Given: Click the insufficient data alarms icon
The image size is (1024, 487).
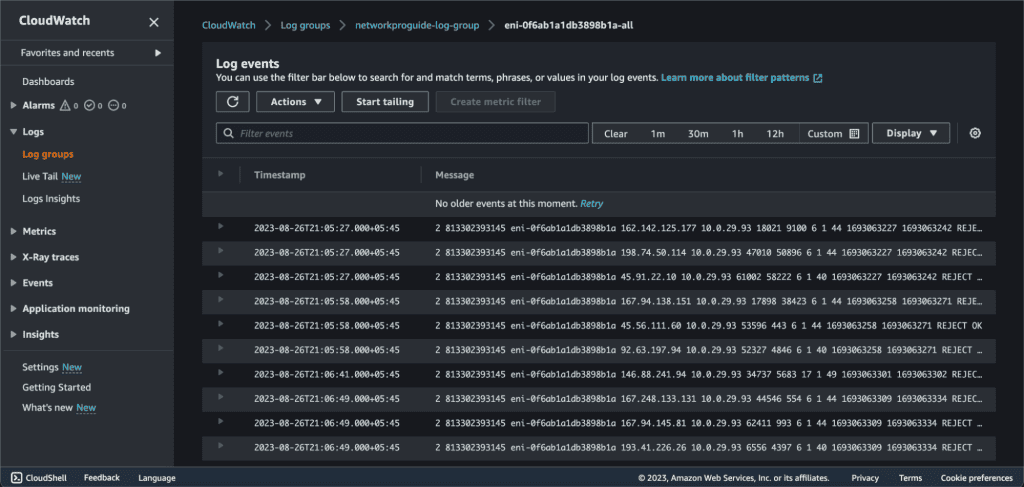Looking at the screenshot, I should pos(113,106).
